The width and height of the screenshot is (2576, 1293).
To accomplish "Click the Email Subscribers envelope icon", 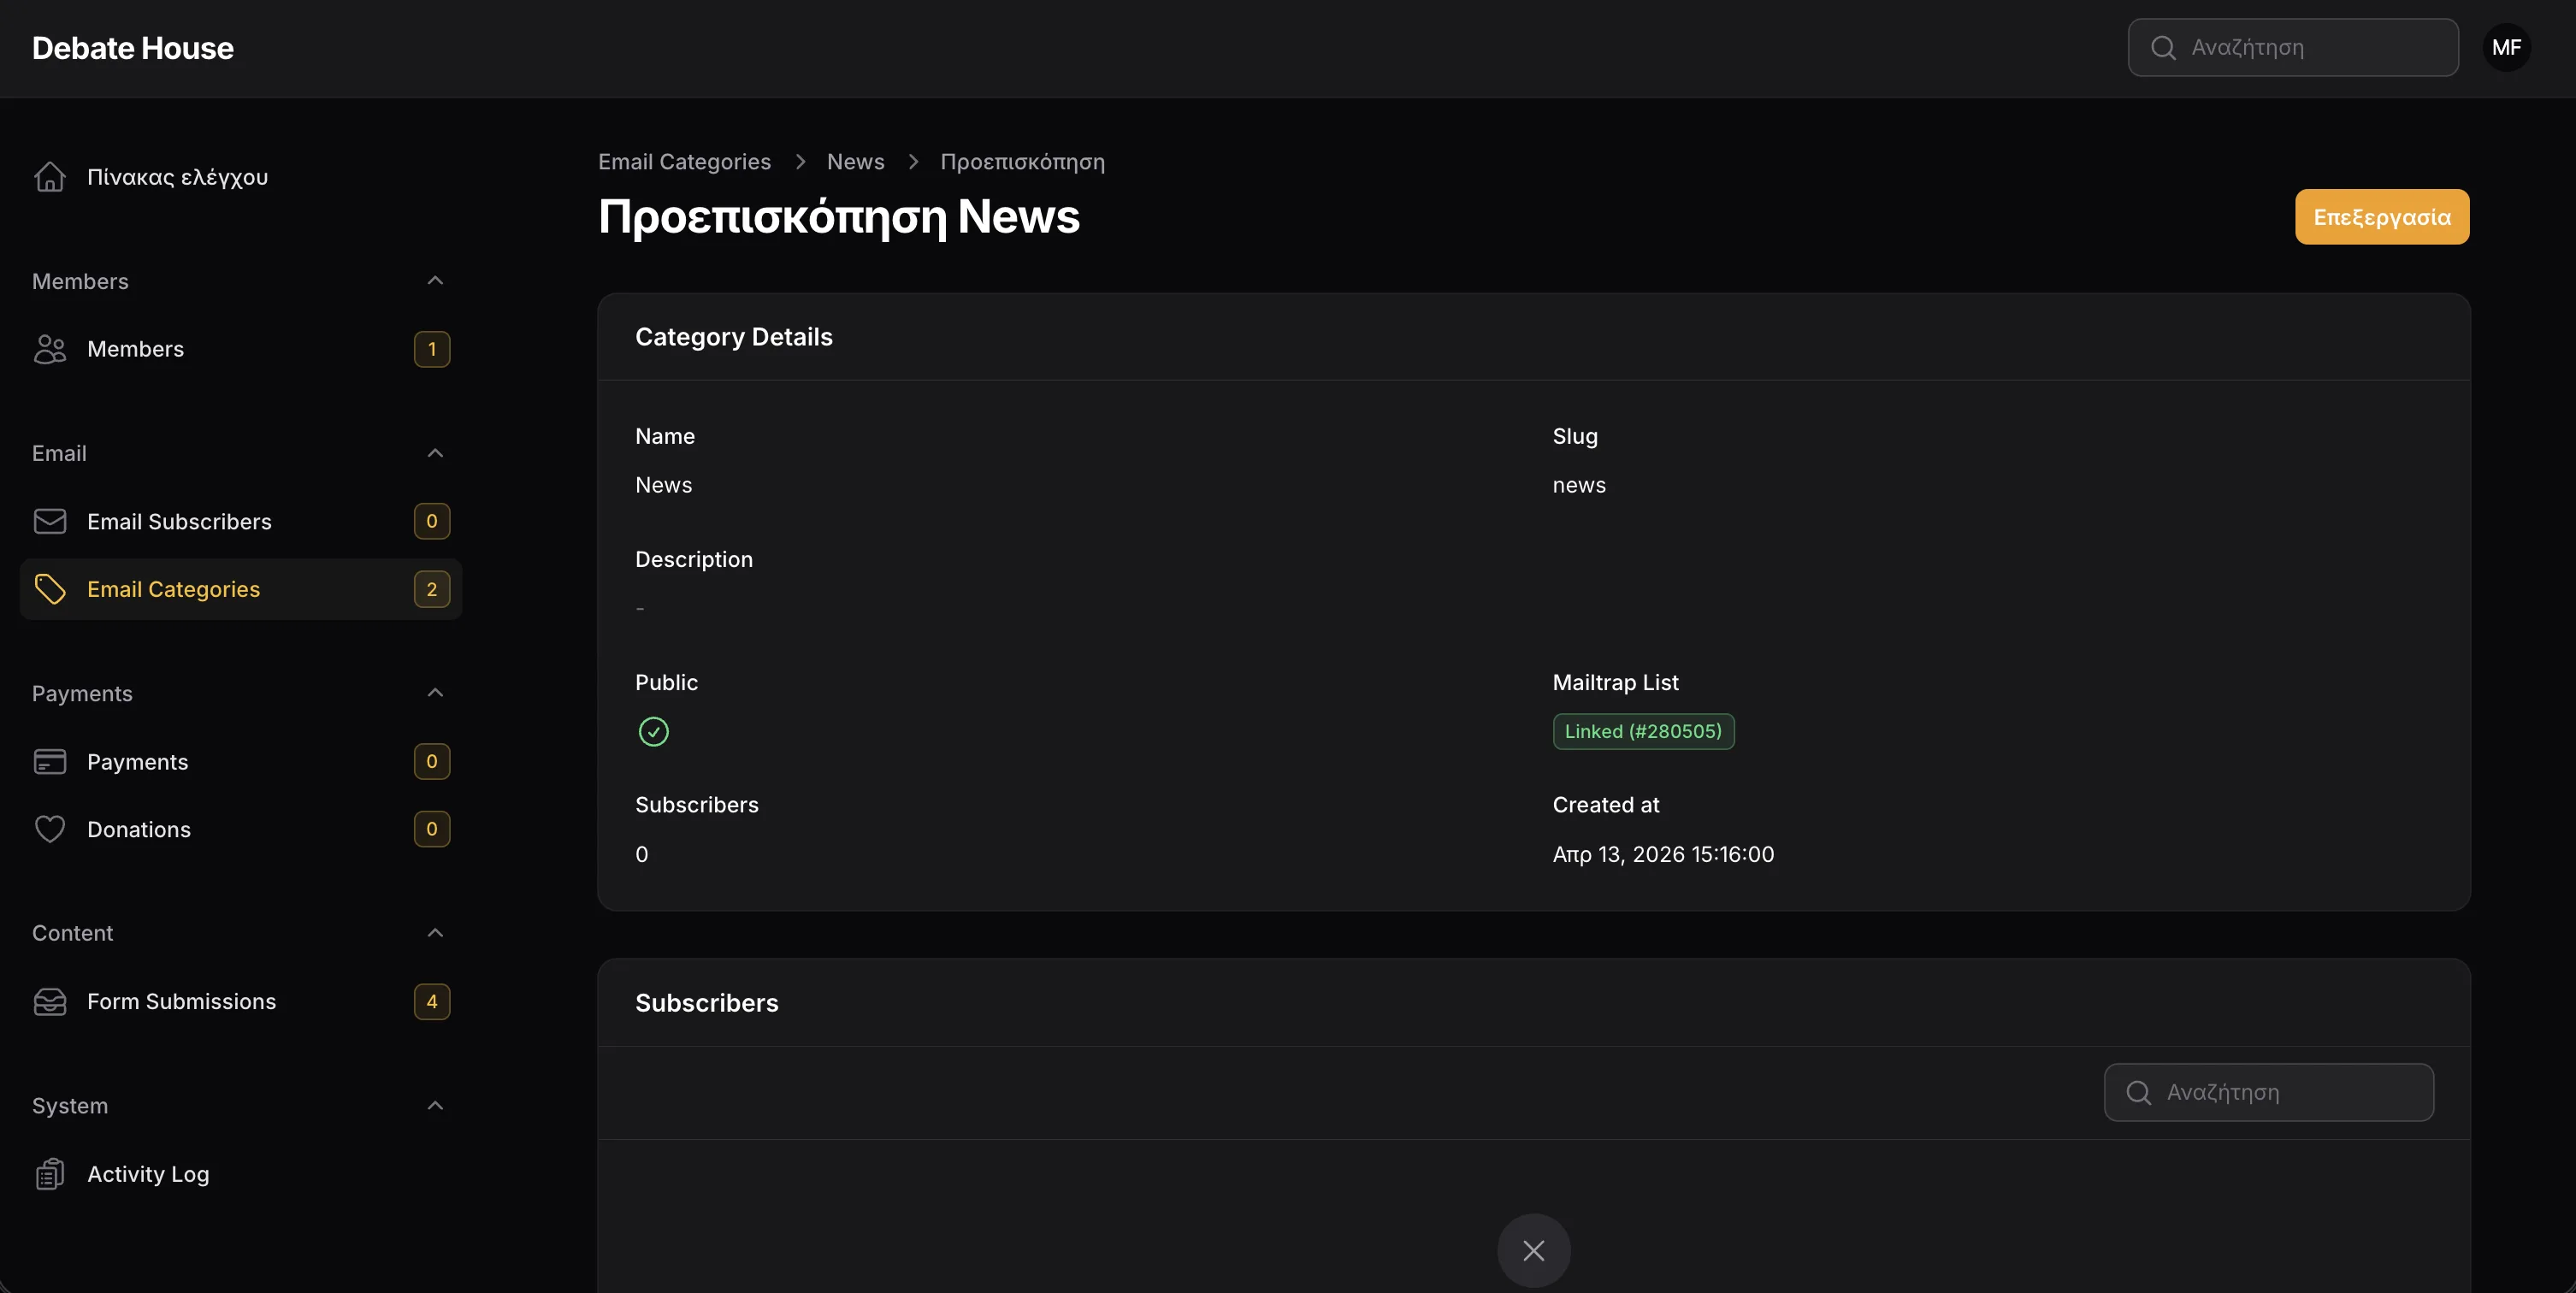I will [x=50, y=521].
